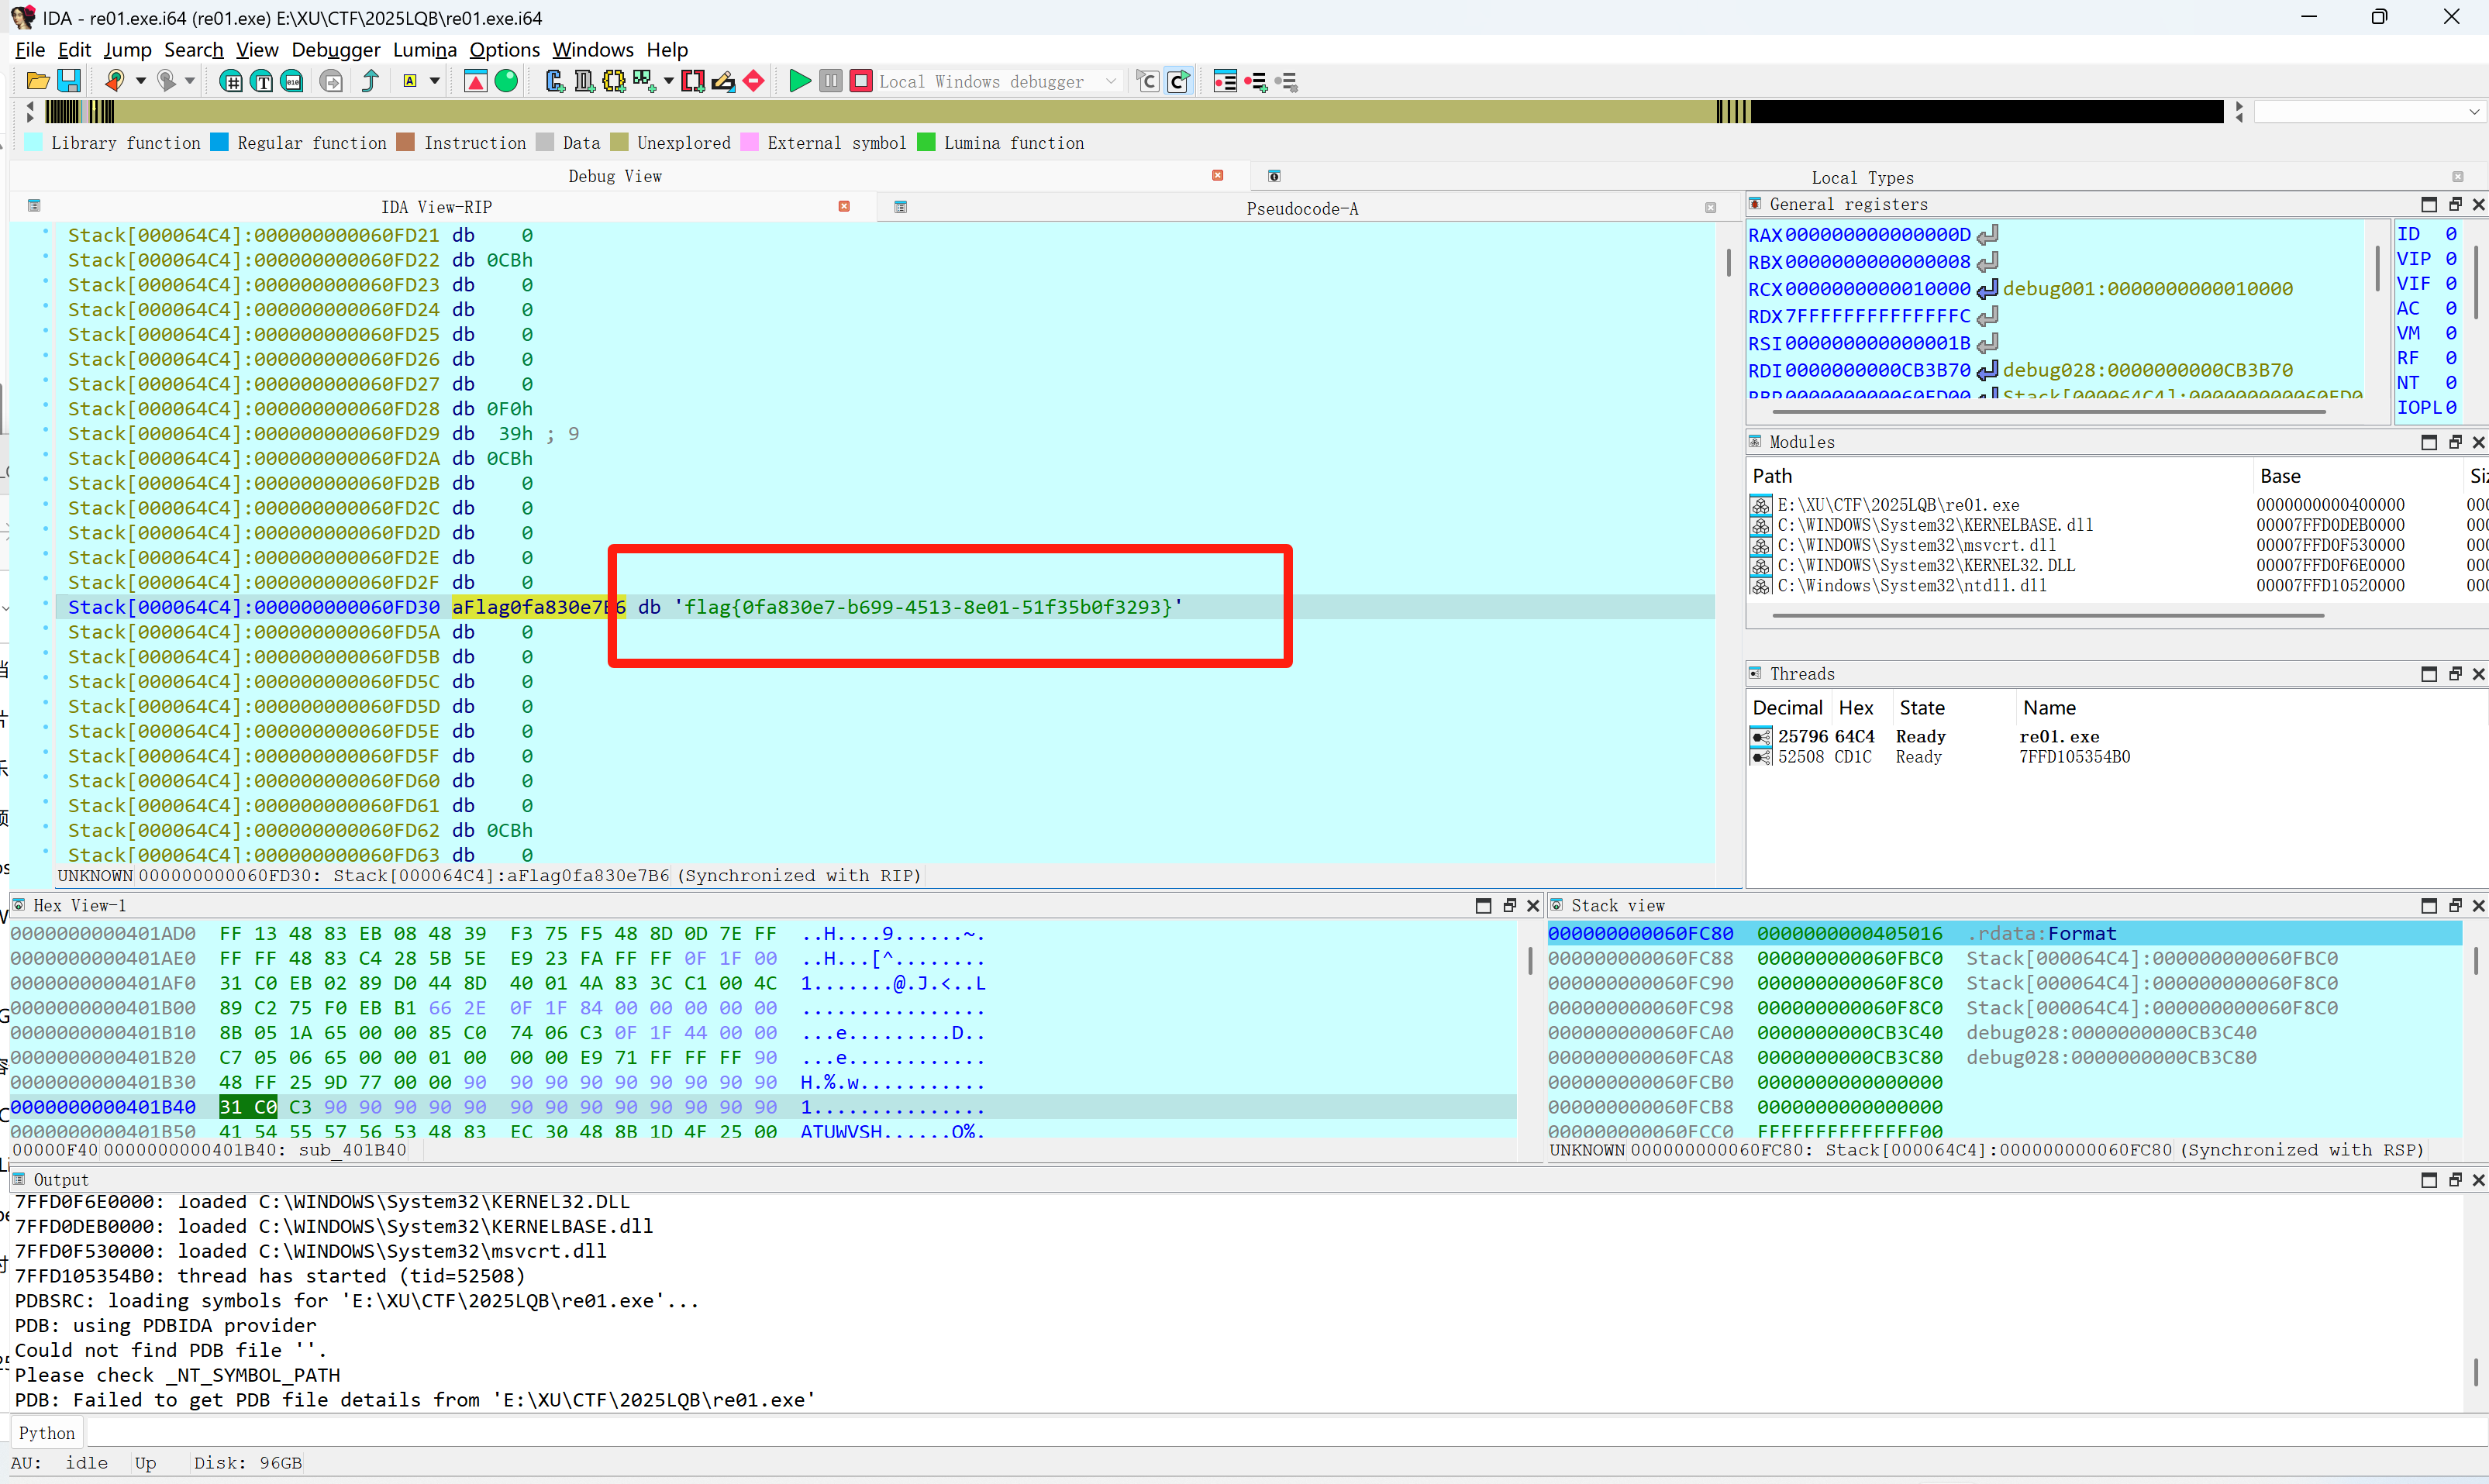Expand Jump forward history dropdown arrow
Screen dimensions: 2489x1484
190,81
